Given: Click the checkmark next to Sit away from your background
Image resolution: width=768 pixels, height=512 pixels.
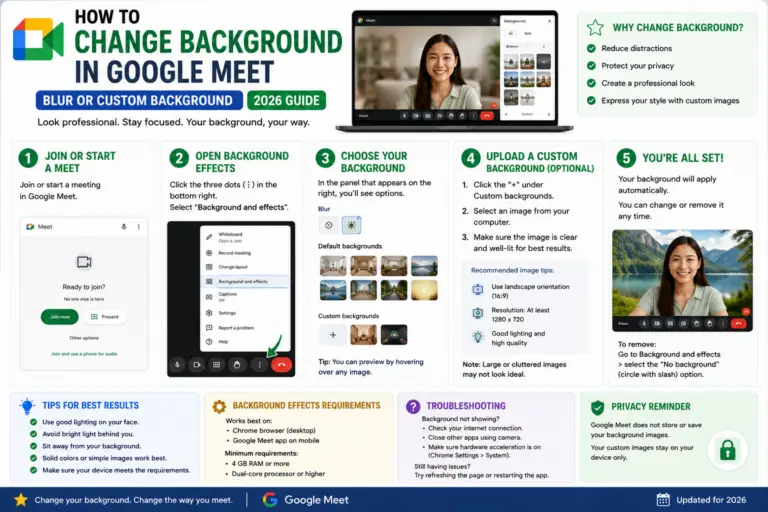Looking at the screenshot, I should [33, 446].
